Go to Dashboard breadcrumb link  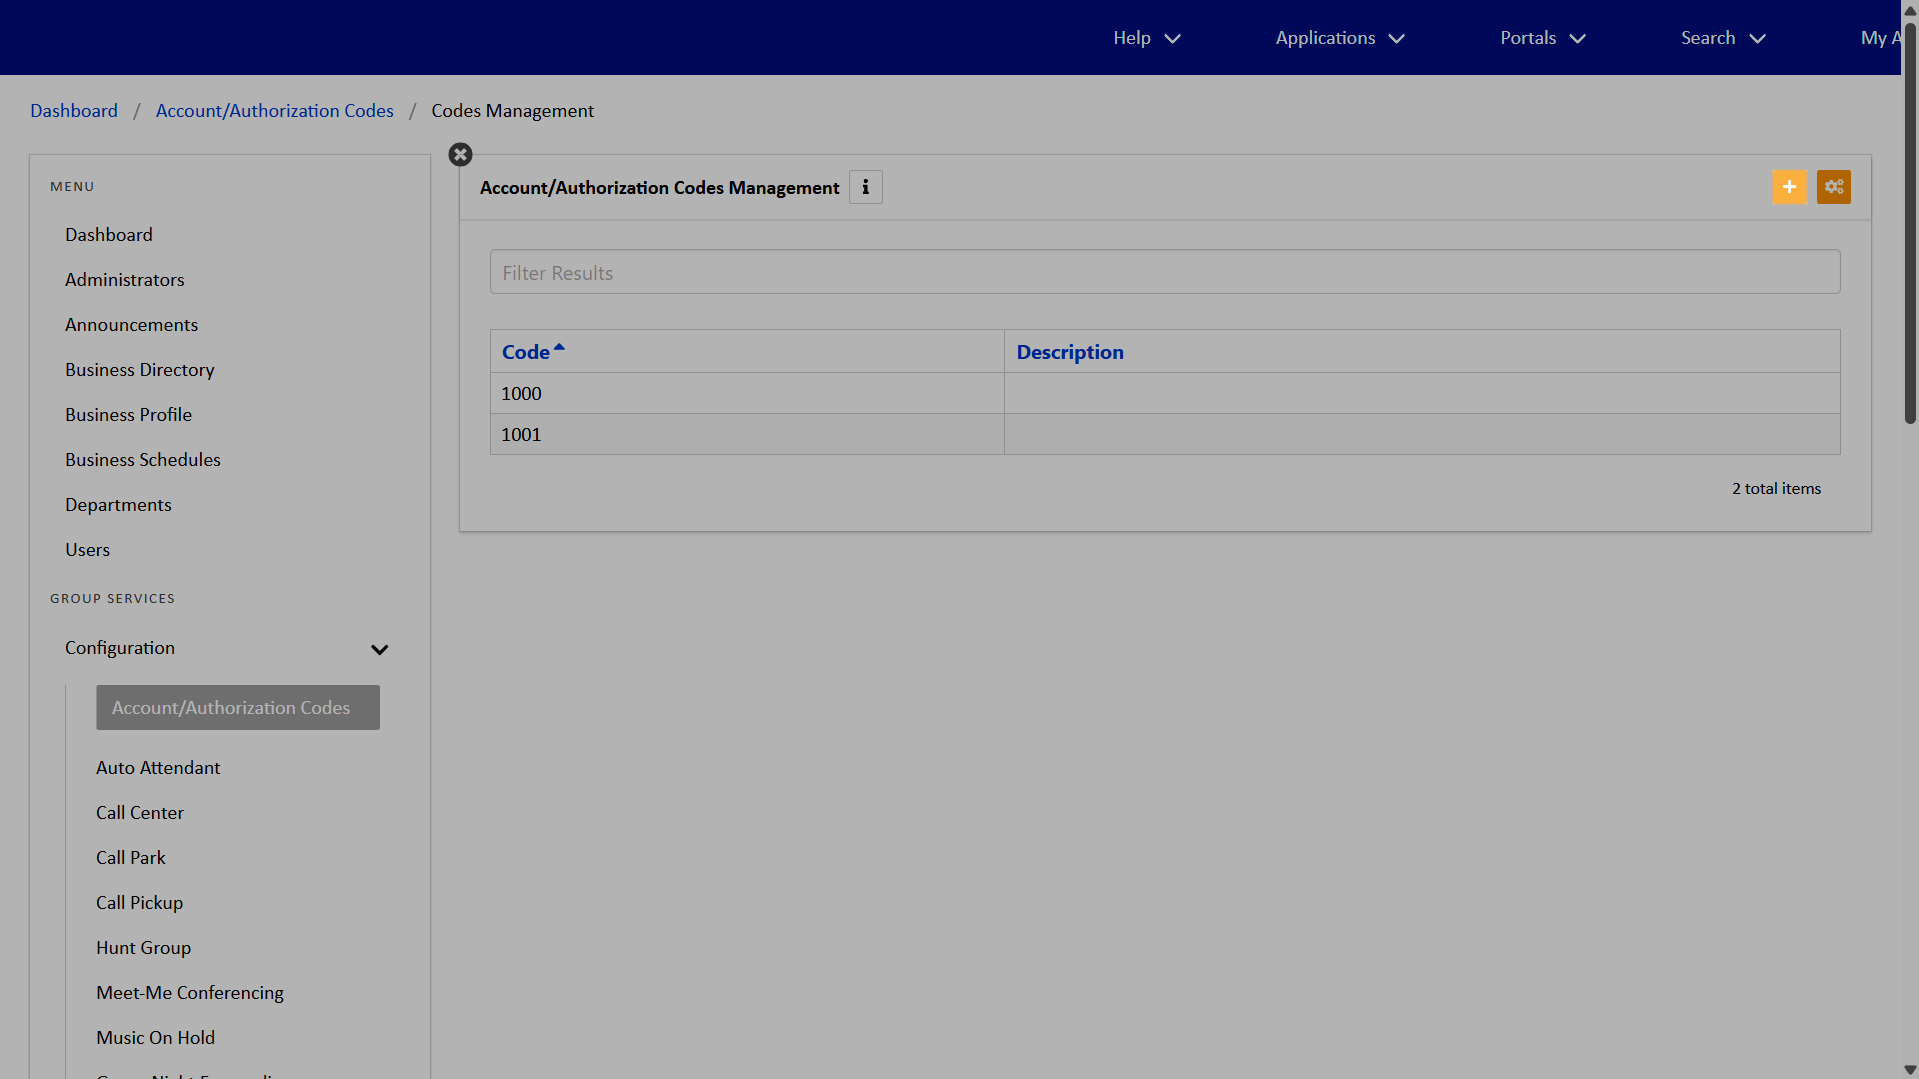(x=74, y=111)
